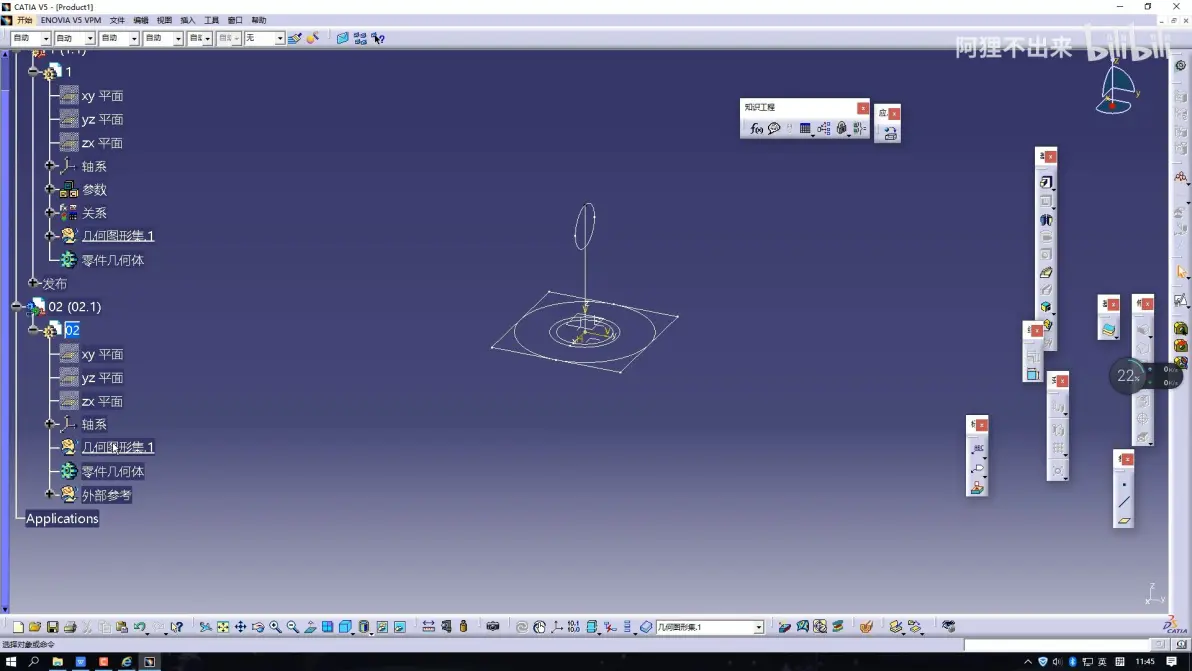Select the Fit All In view icon

click(x=223, y=627)
